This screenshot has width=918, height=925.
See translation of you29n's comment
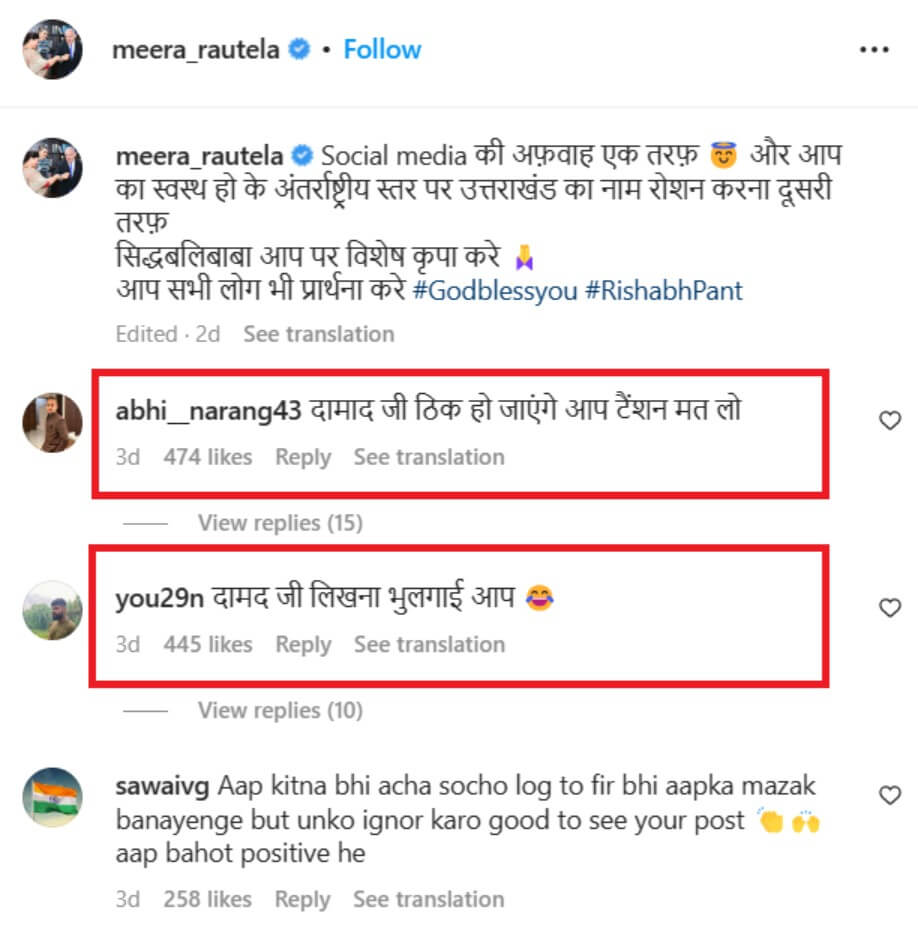pos(429,644)
